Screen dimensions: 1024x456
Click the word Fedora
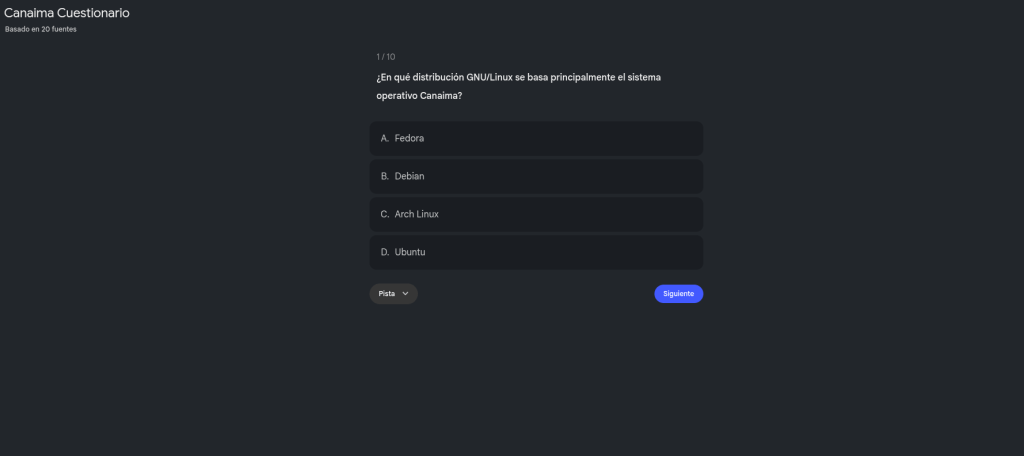[409, 138]
